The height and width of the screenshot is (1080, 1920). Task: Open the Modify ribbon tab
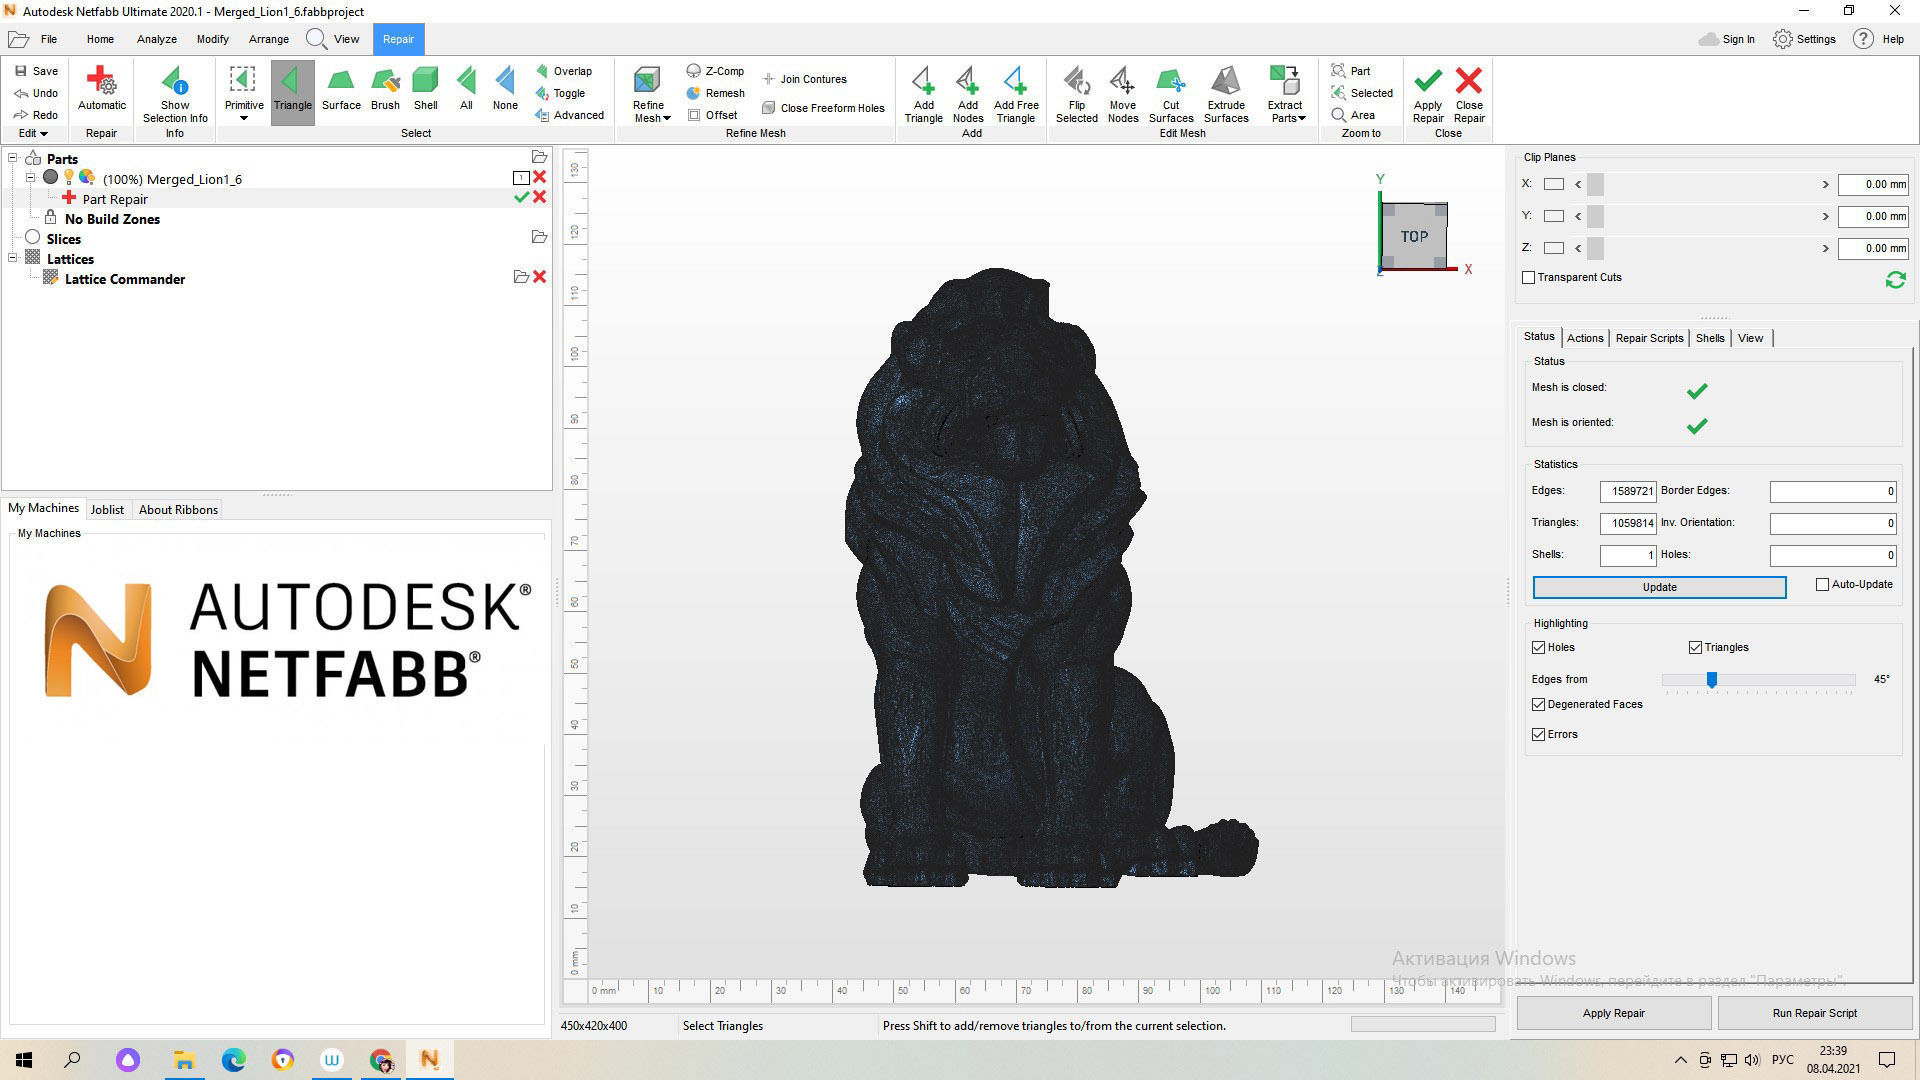212,39
